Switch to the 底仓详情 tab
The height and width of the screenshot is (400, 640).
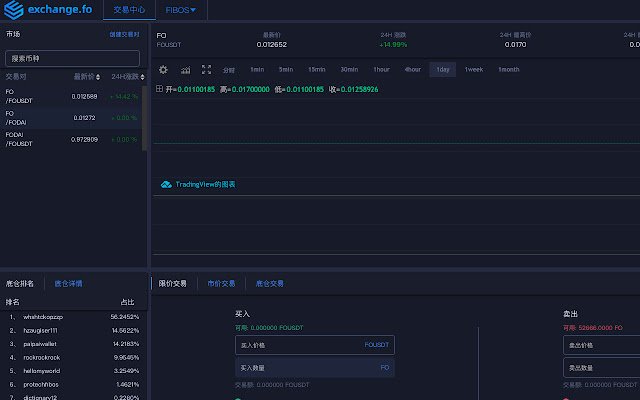point(68,283)
